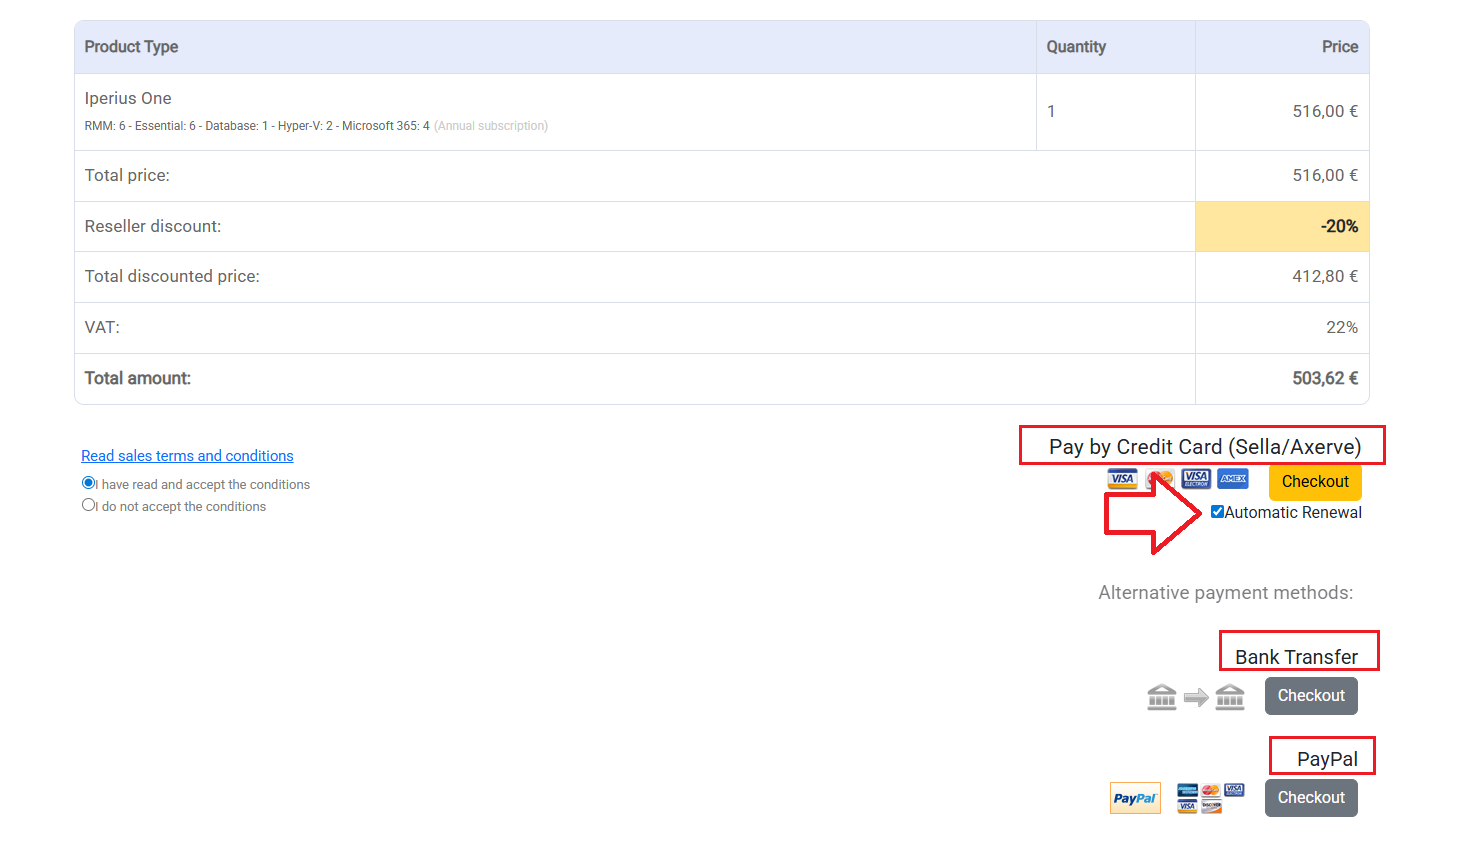Click the left bank building icon
The height and width of the screenshot is (845, 1480).
[1162, 697]
